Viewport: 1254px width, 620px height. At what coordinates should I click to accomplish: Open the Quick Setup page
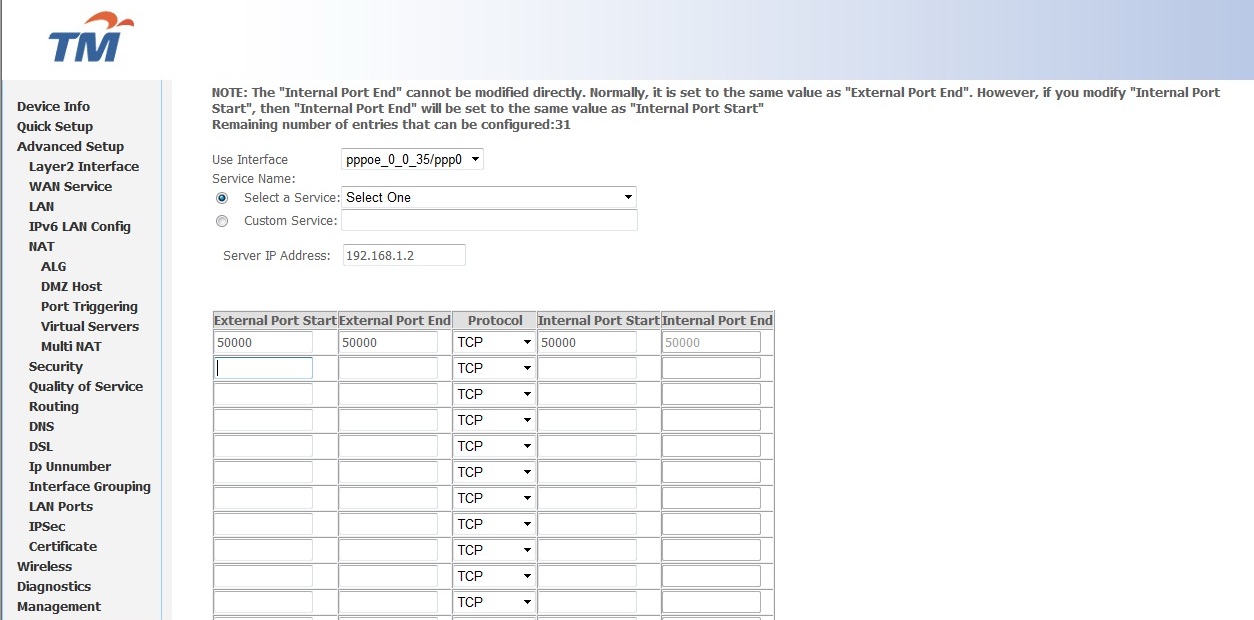54,126
